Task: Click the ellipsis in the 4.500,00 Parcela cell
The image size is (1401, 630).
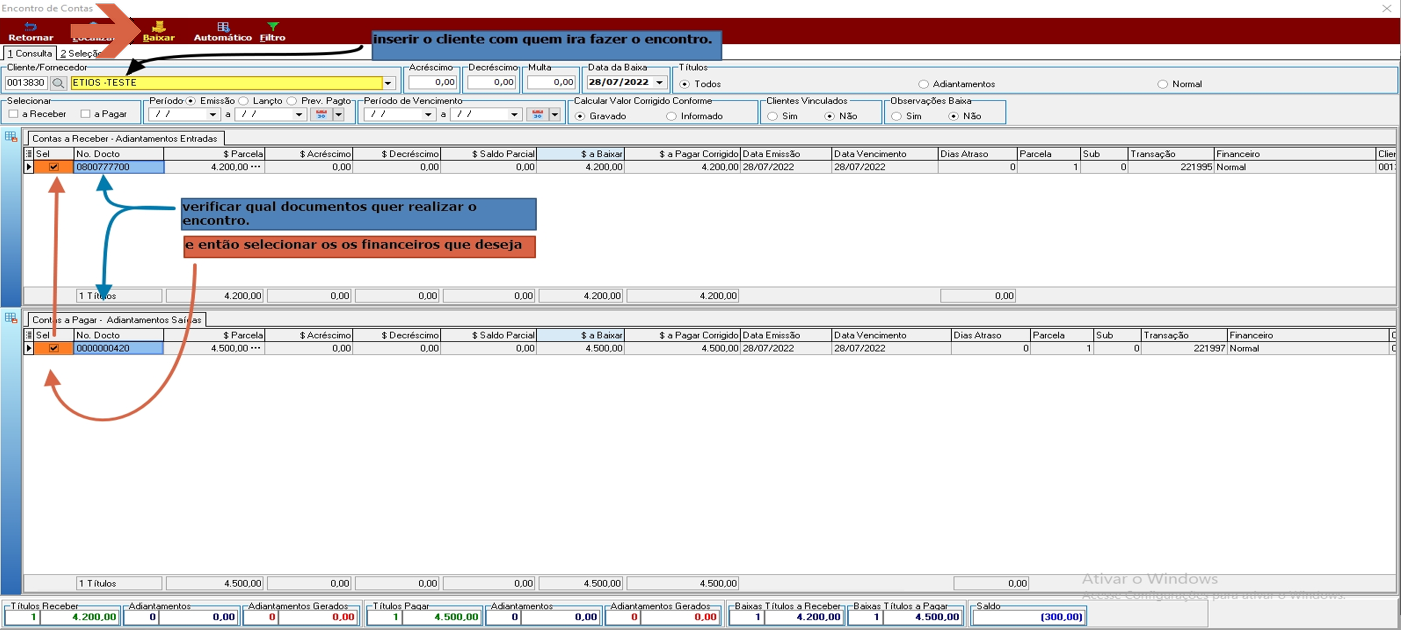Action: (256, 349)
